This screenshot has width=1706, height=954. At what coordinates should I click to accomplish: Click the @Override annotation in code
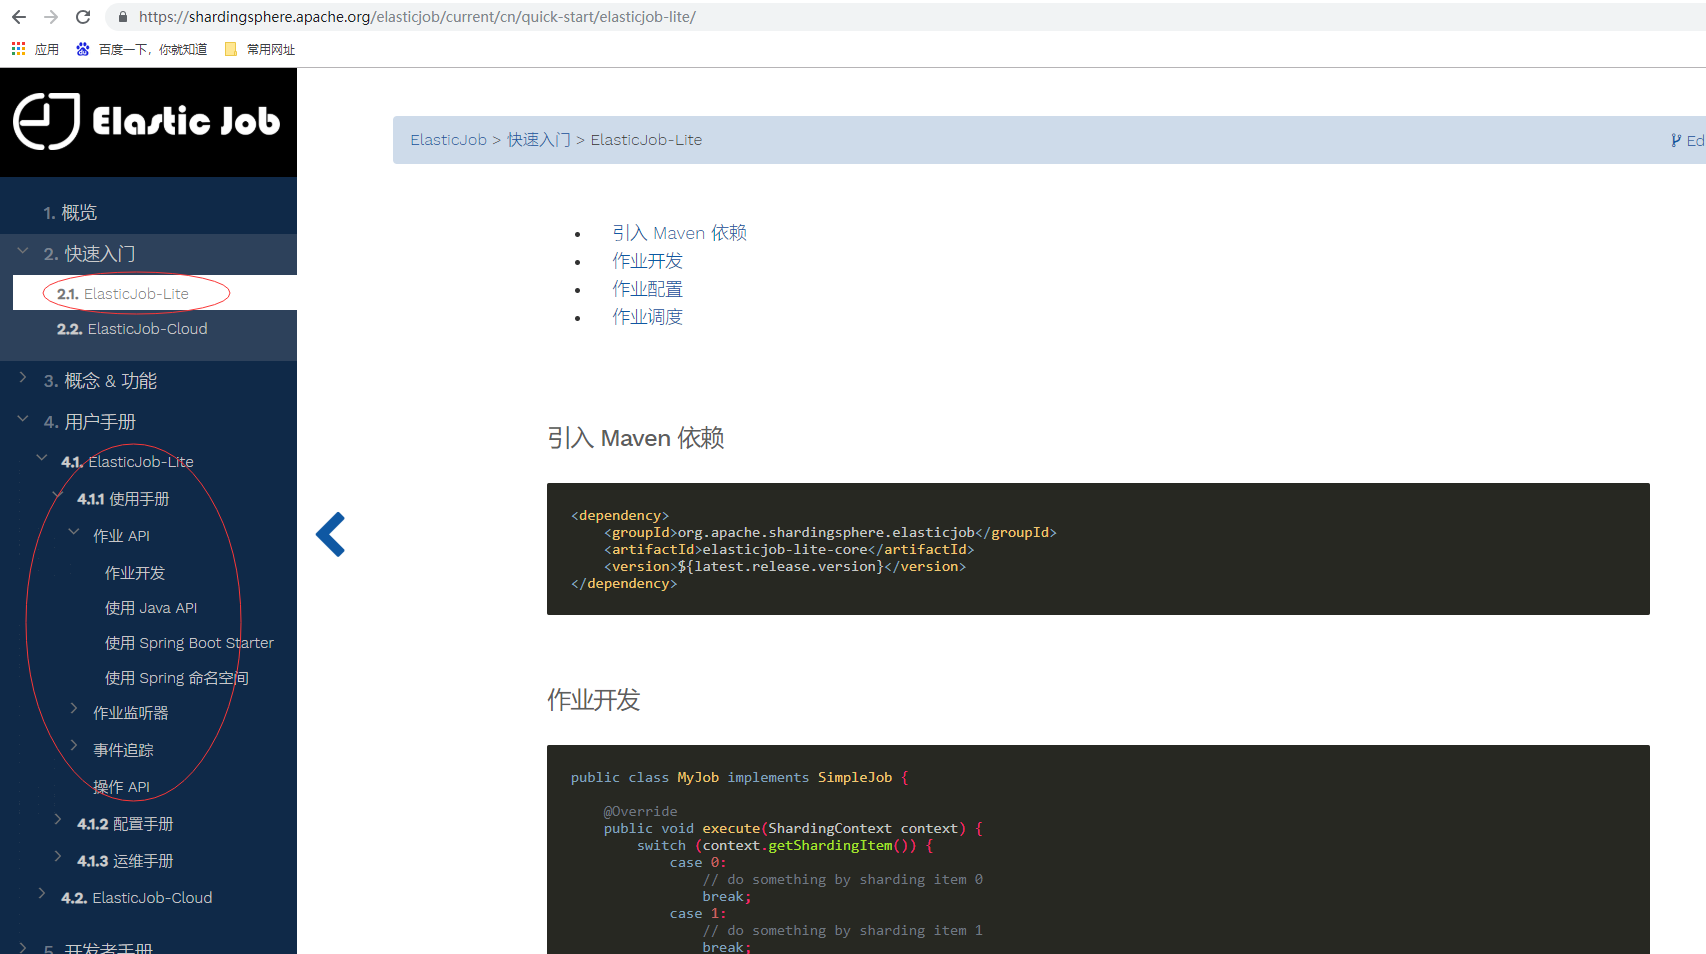tap(640, 811)
